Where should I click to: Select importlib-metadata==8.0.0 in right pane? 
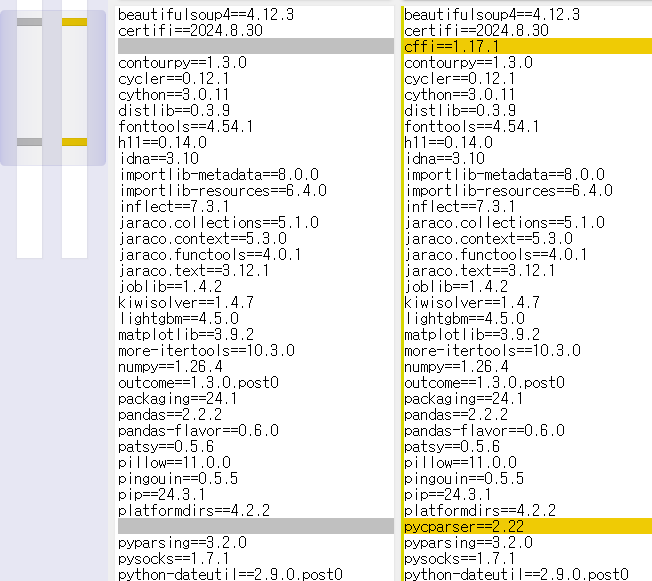505,174
